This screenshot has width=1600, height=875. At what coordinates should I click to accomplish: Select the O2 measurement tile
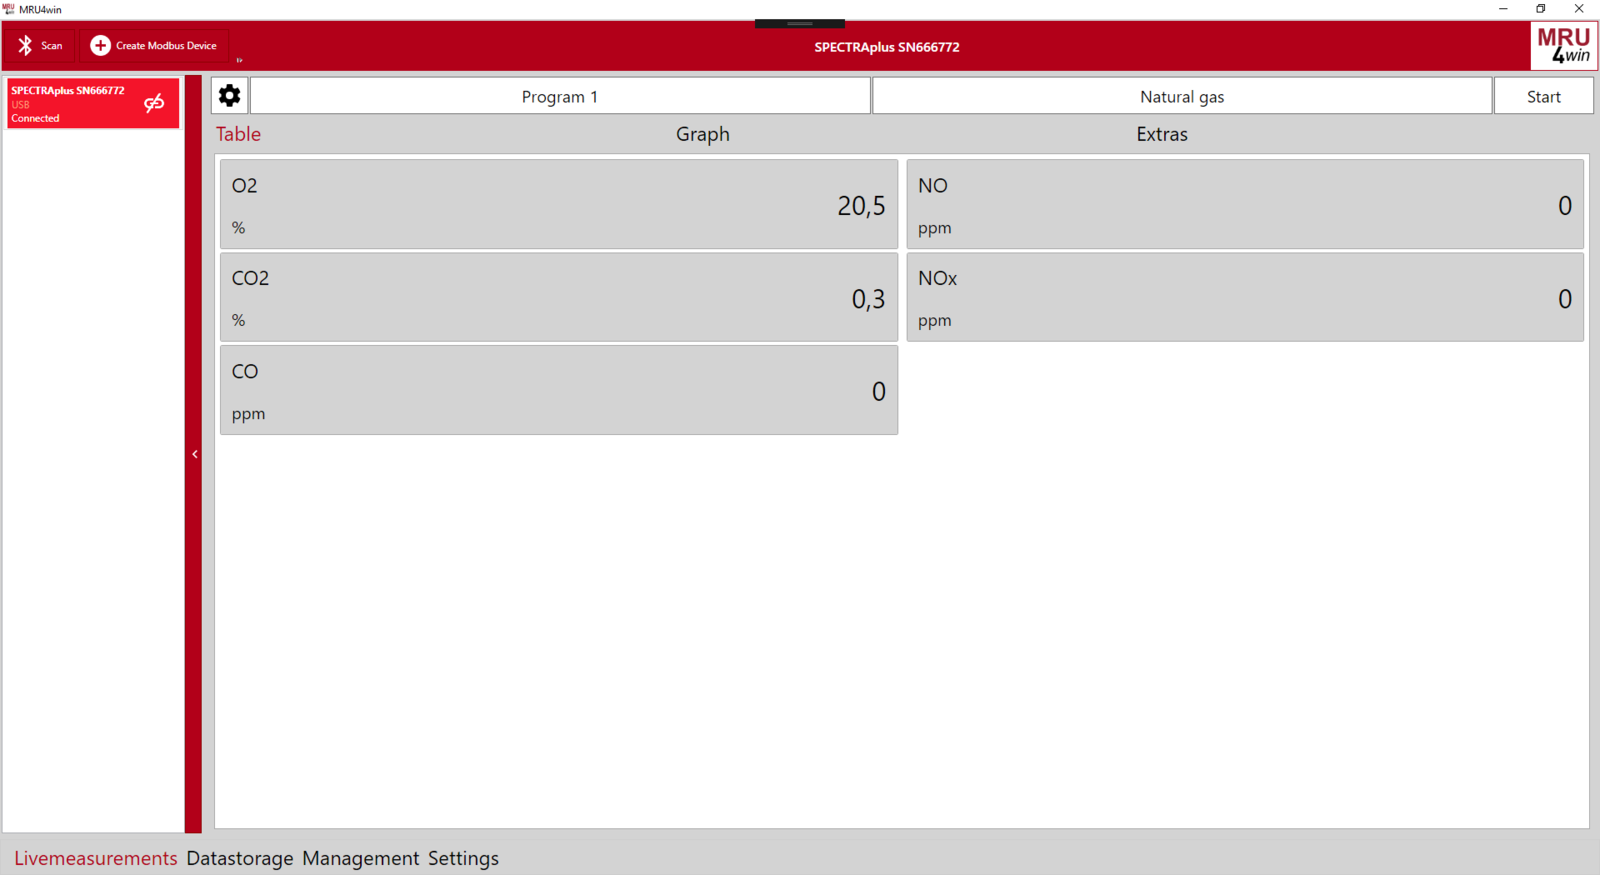(558, 205)
